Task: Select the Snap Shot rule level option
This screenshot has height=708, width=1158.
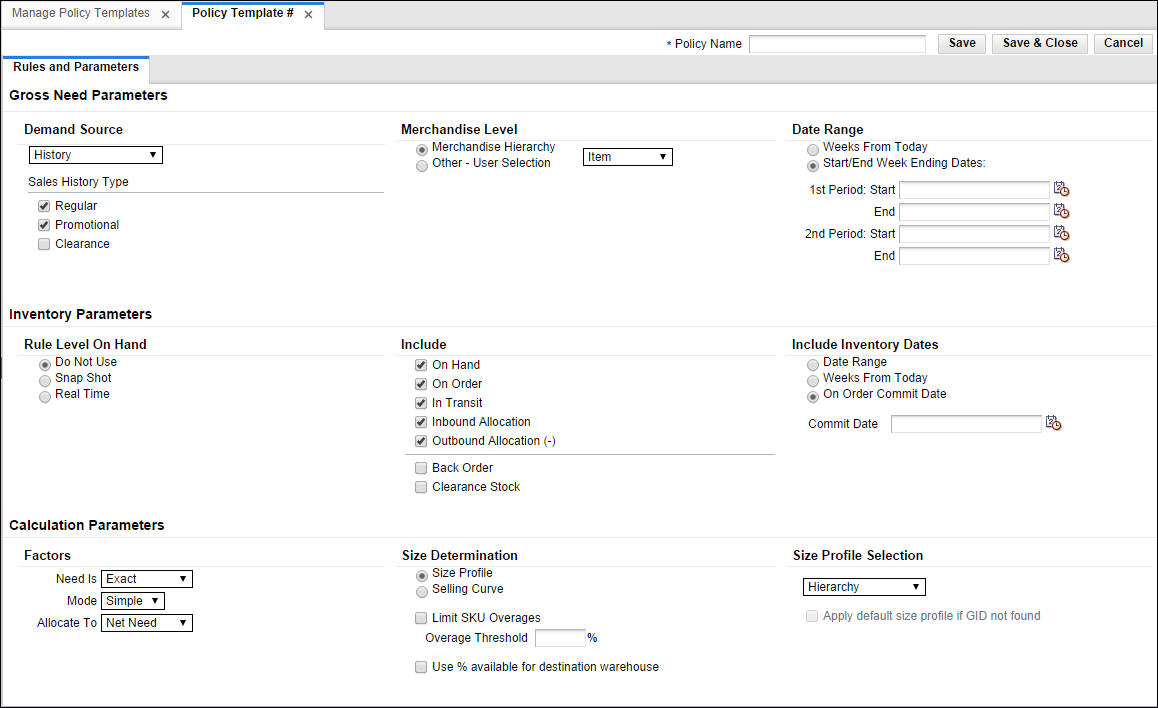Action: 44,381
